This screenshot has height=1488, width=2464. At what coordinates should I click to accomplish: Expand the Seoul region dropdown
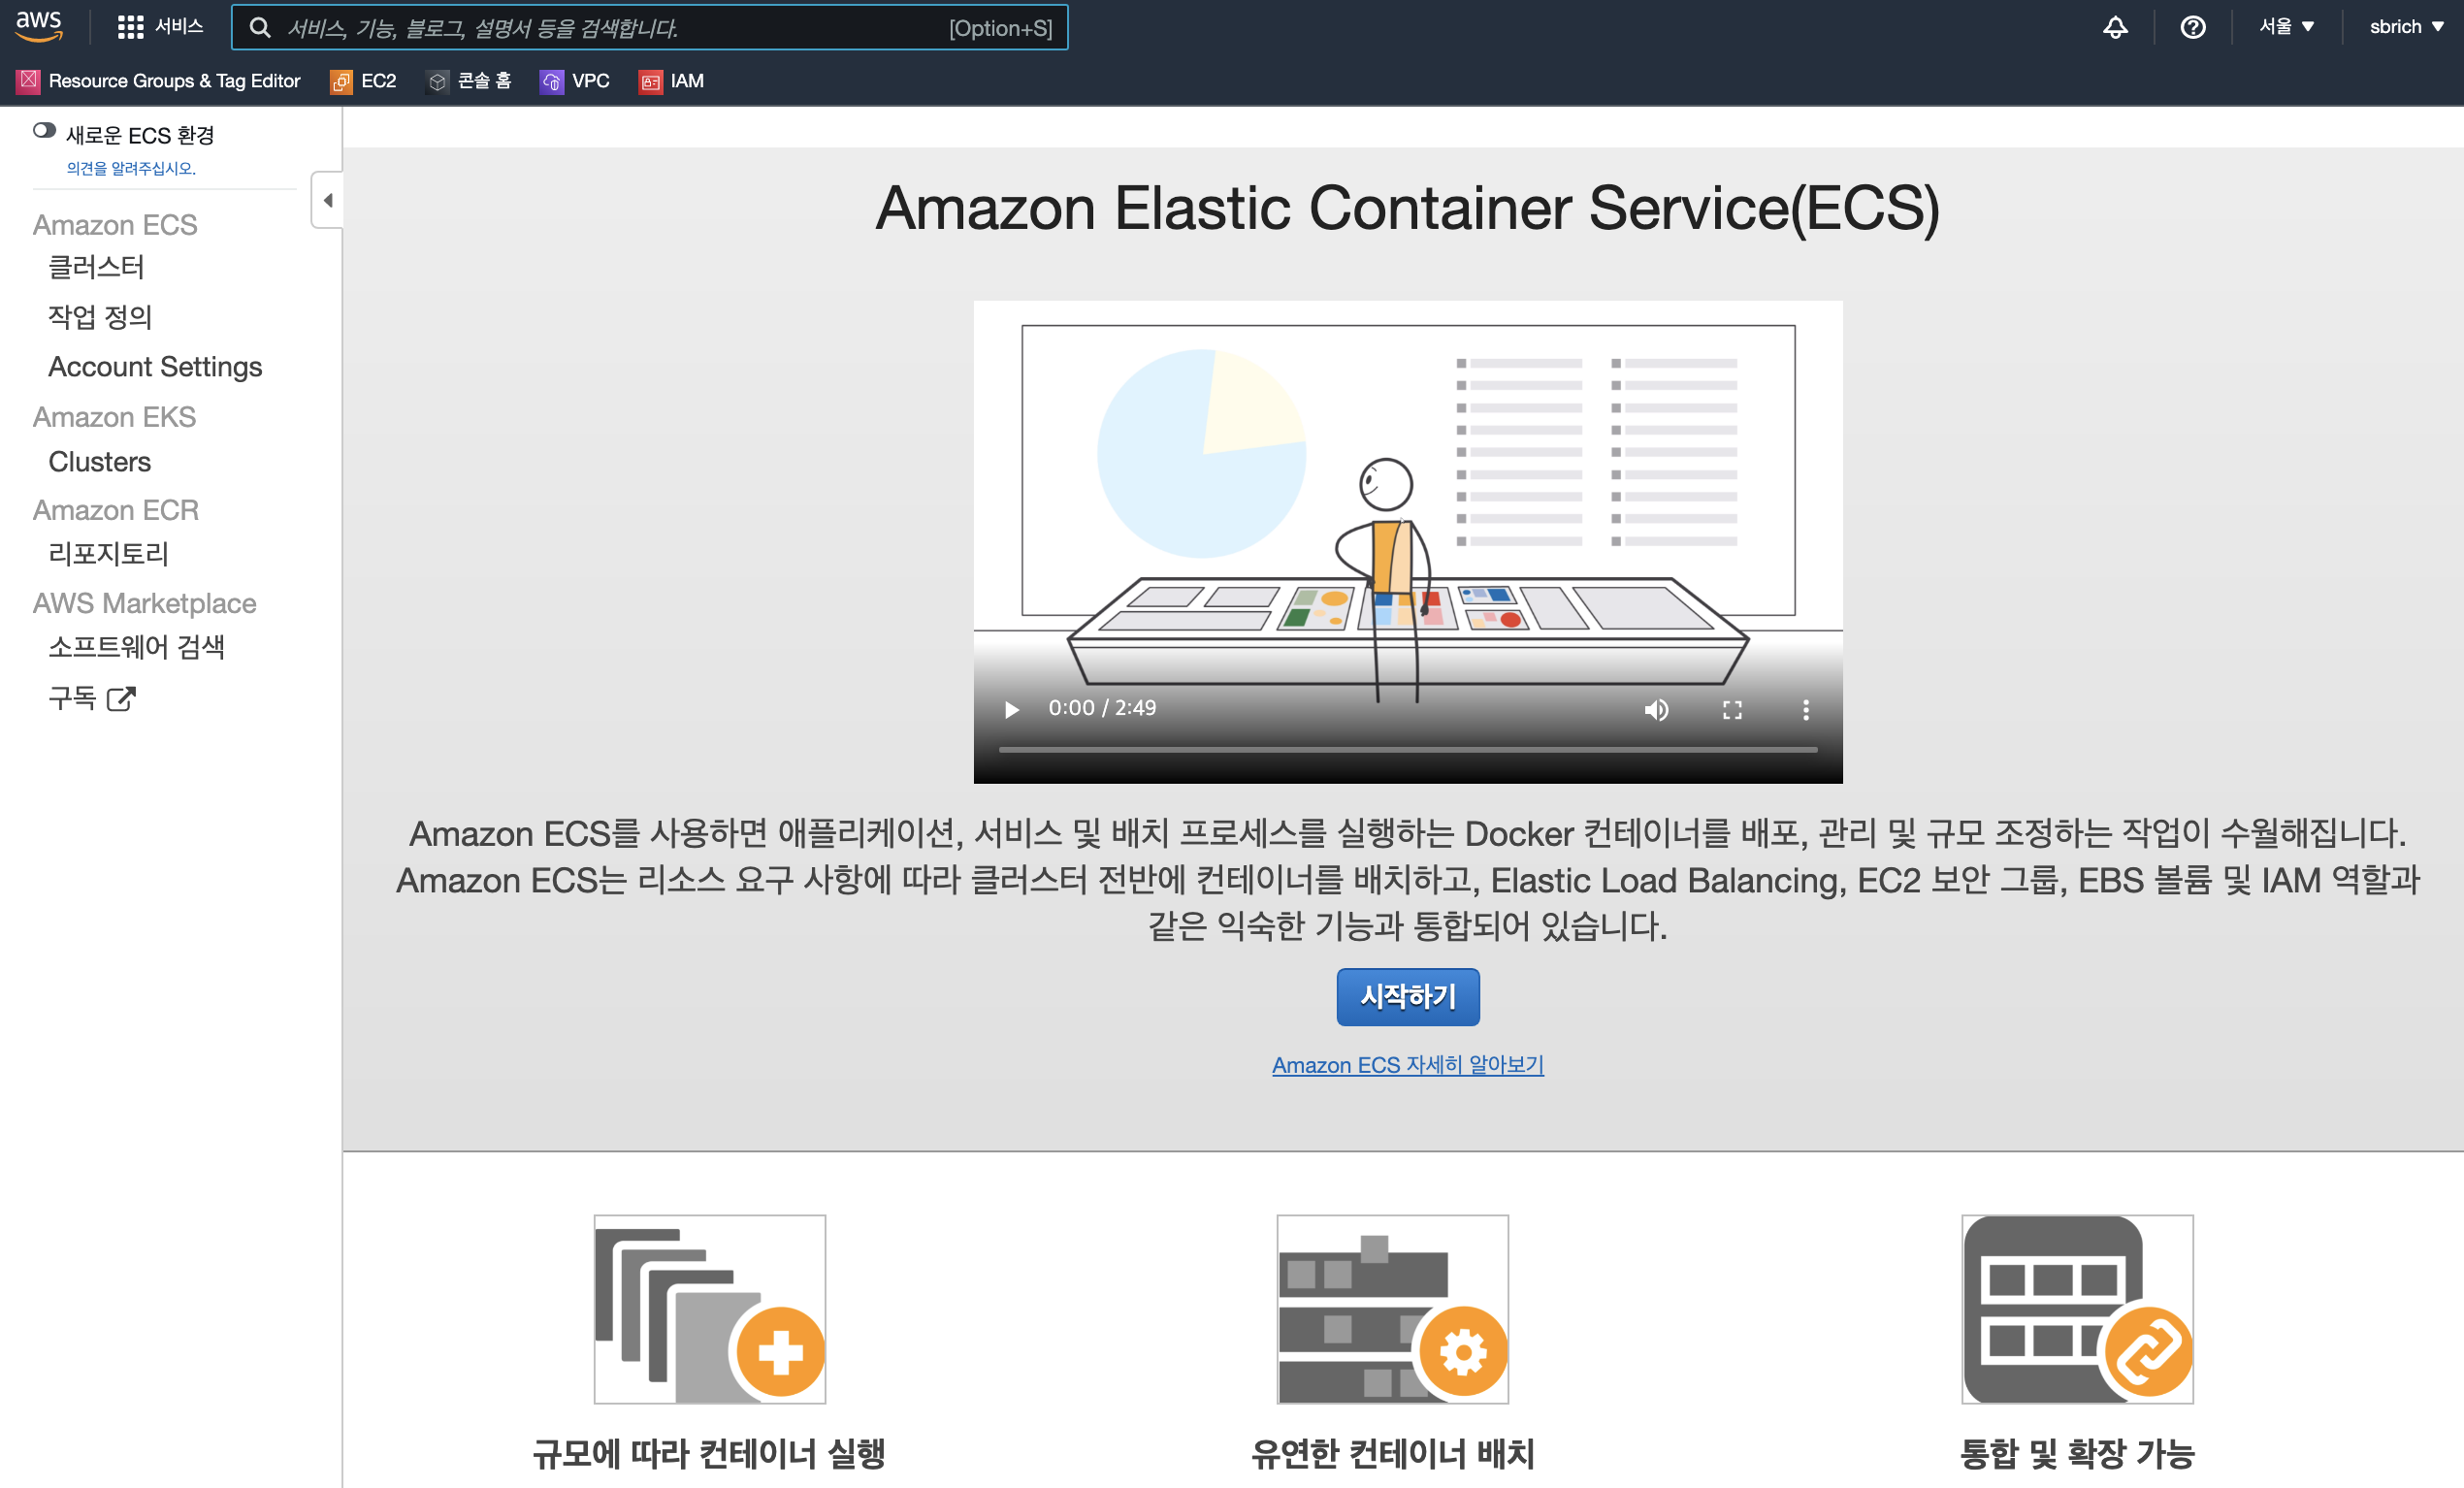tap(2286, 27)
